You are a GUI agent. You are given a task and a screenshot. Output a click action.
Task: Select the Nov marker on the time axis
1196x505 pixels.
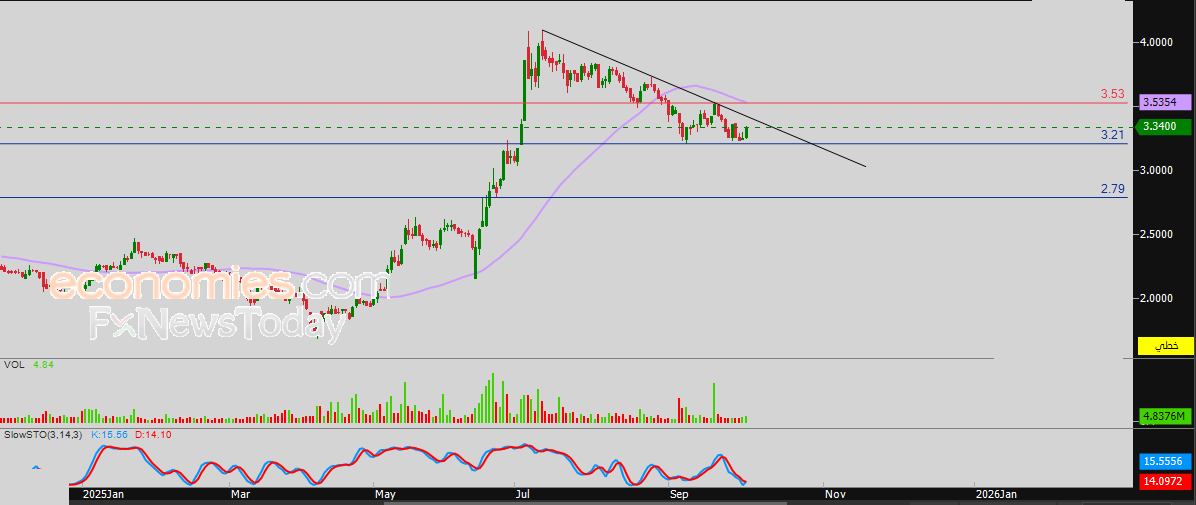(x=835, y=494)
